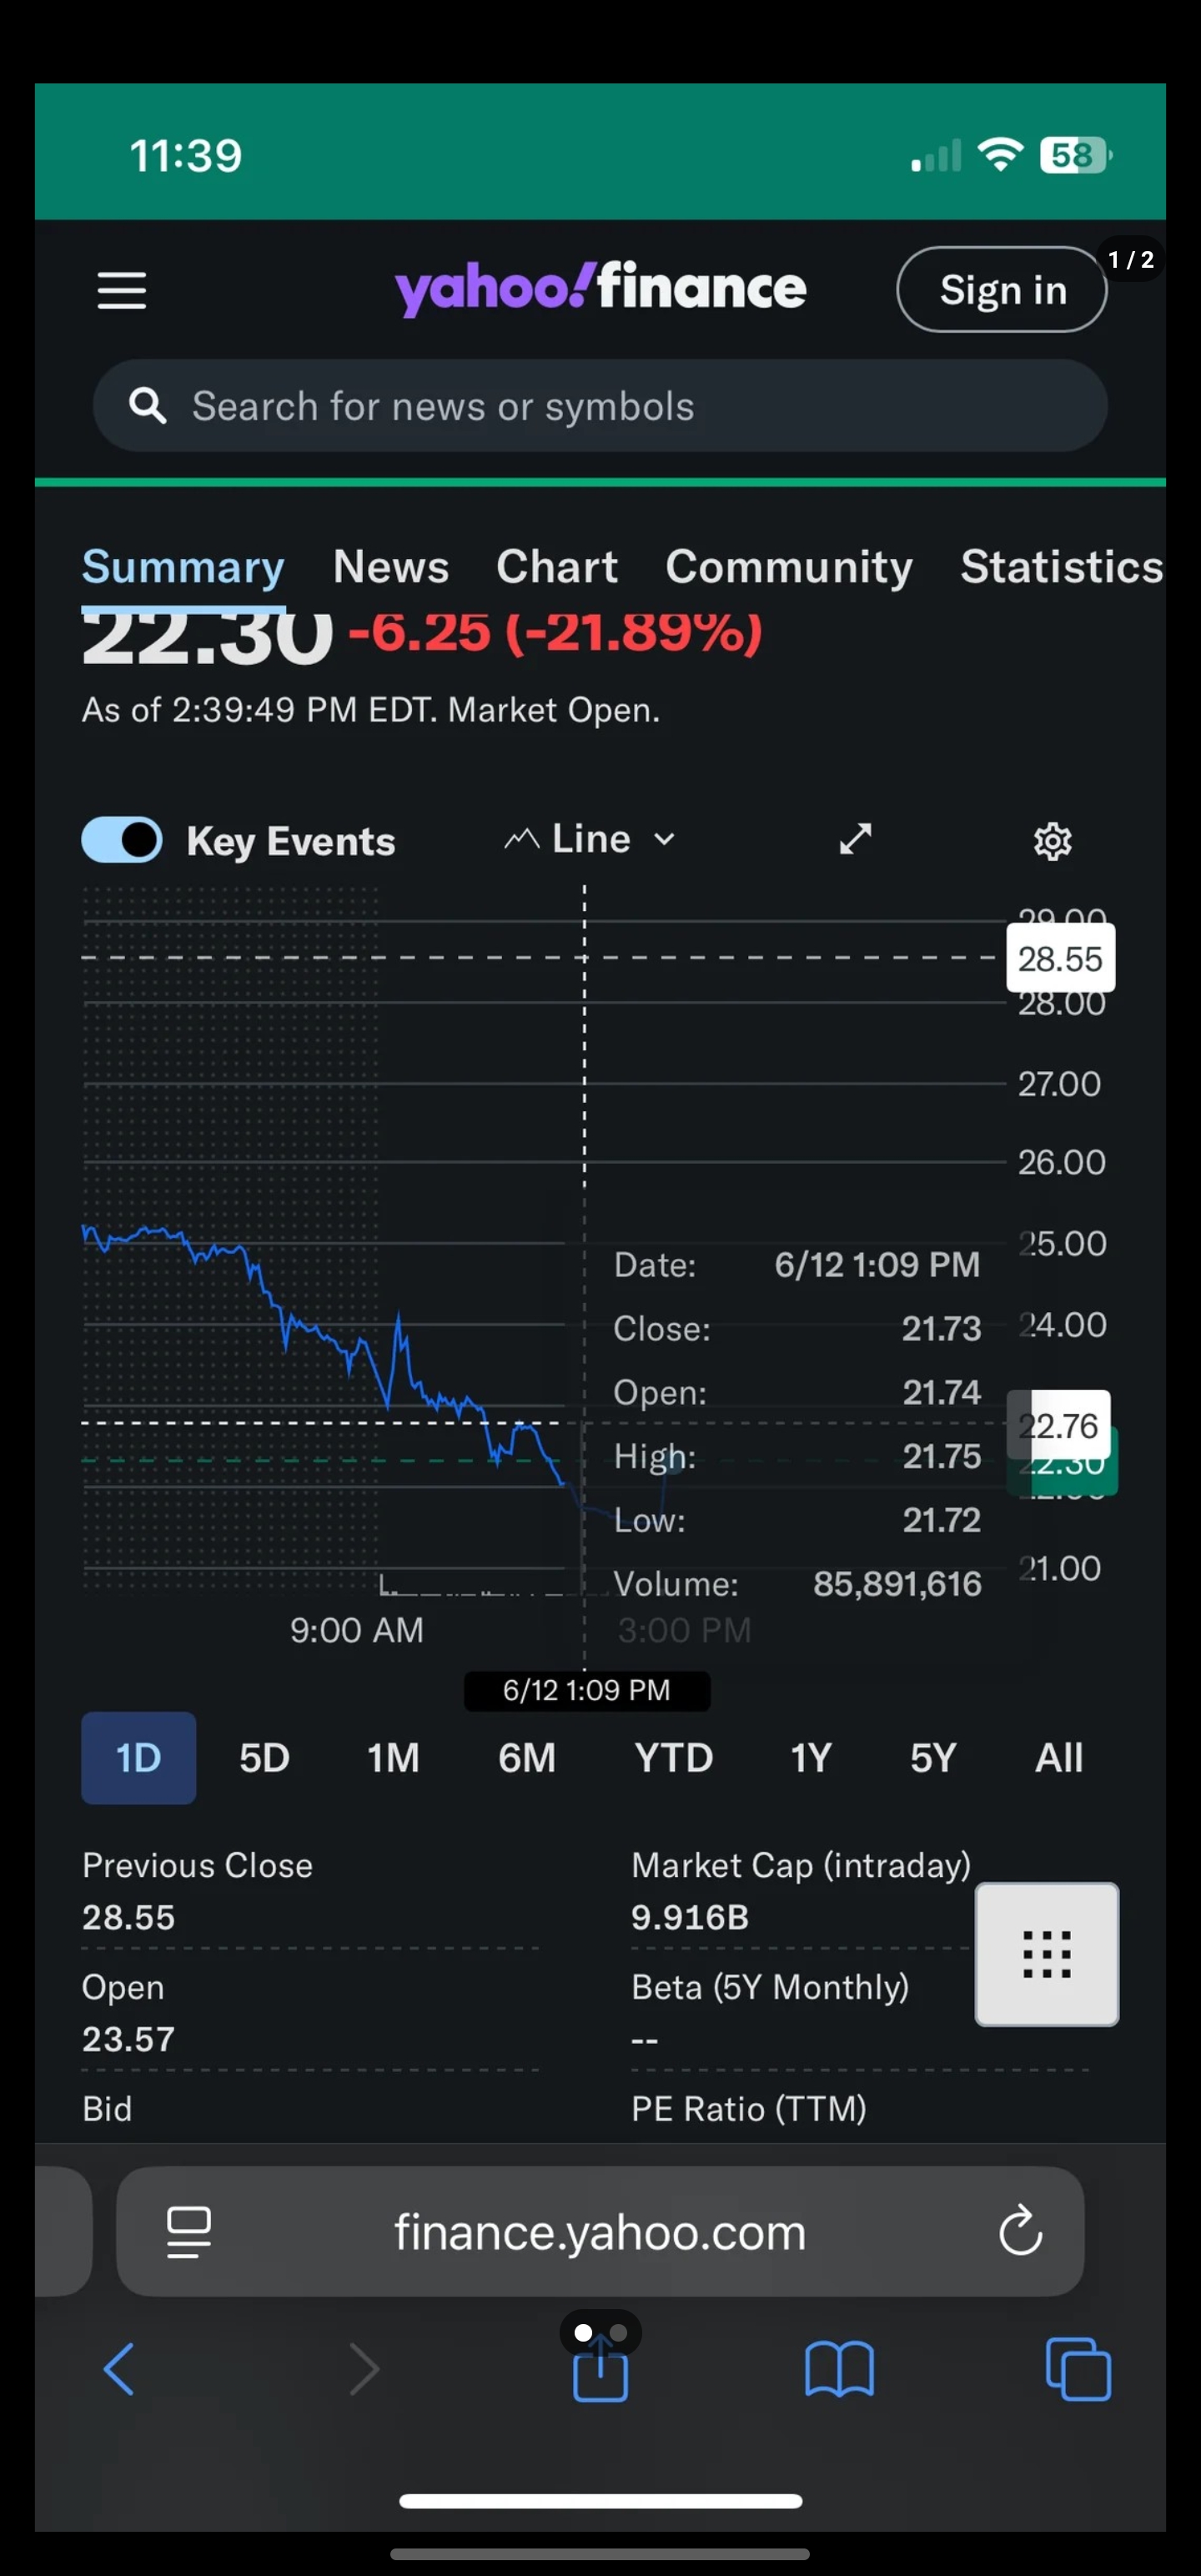Tap the 1 / 2 page counter badge
Image resolution: width=1201 pixels, height=2576 pixels.
coord(1131,260)
